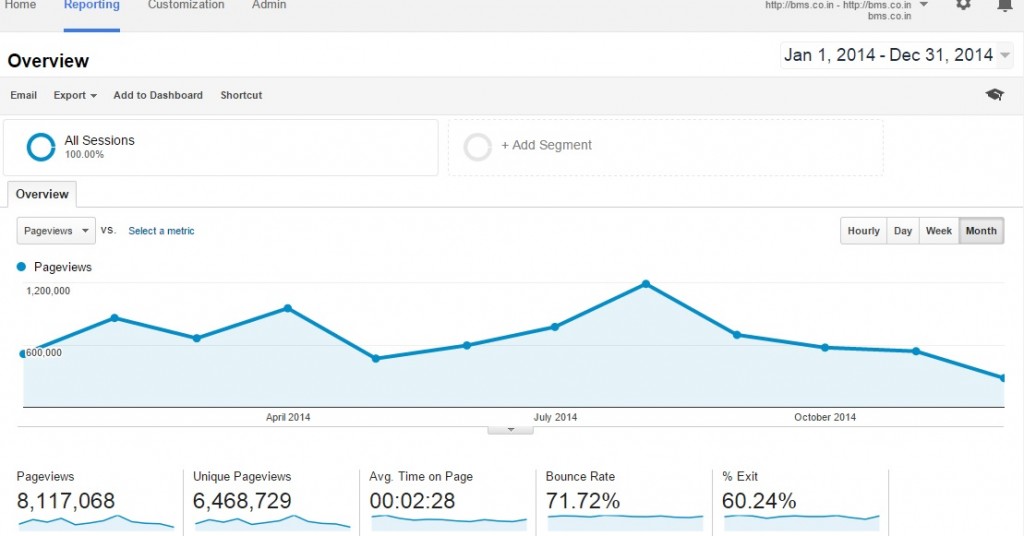Select the Month graph interval
Viewport: 1024px width, 536px height.
[981, 231]
